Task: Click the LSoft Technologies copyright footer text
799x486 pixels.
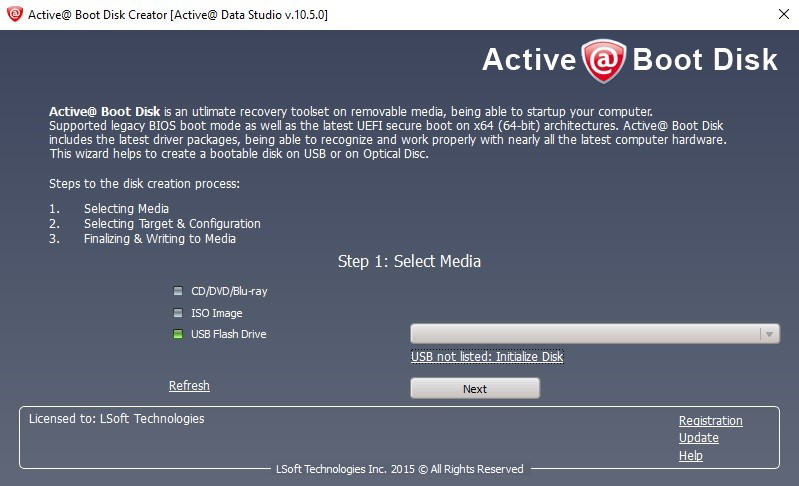Action: click(399, 469)
